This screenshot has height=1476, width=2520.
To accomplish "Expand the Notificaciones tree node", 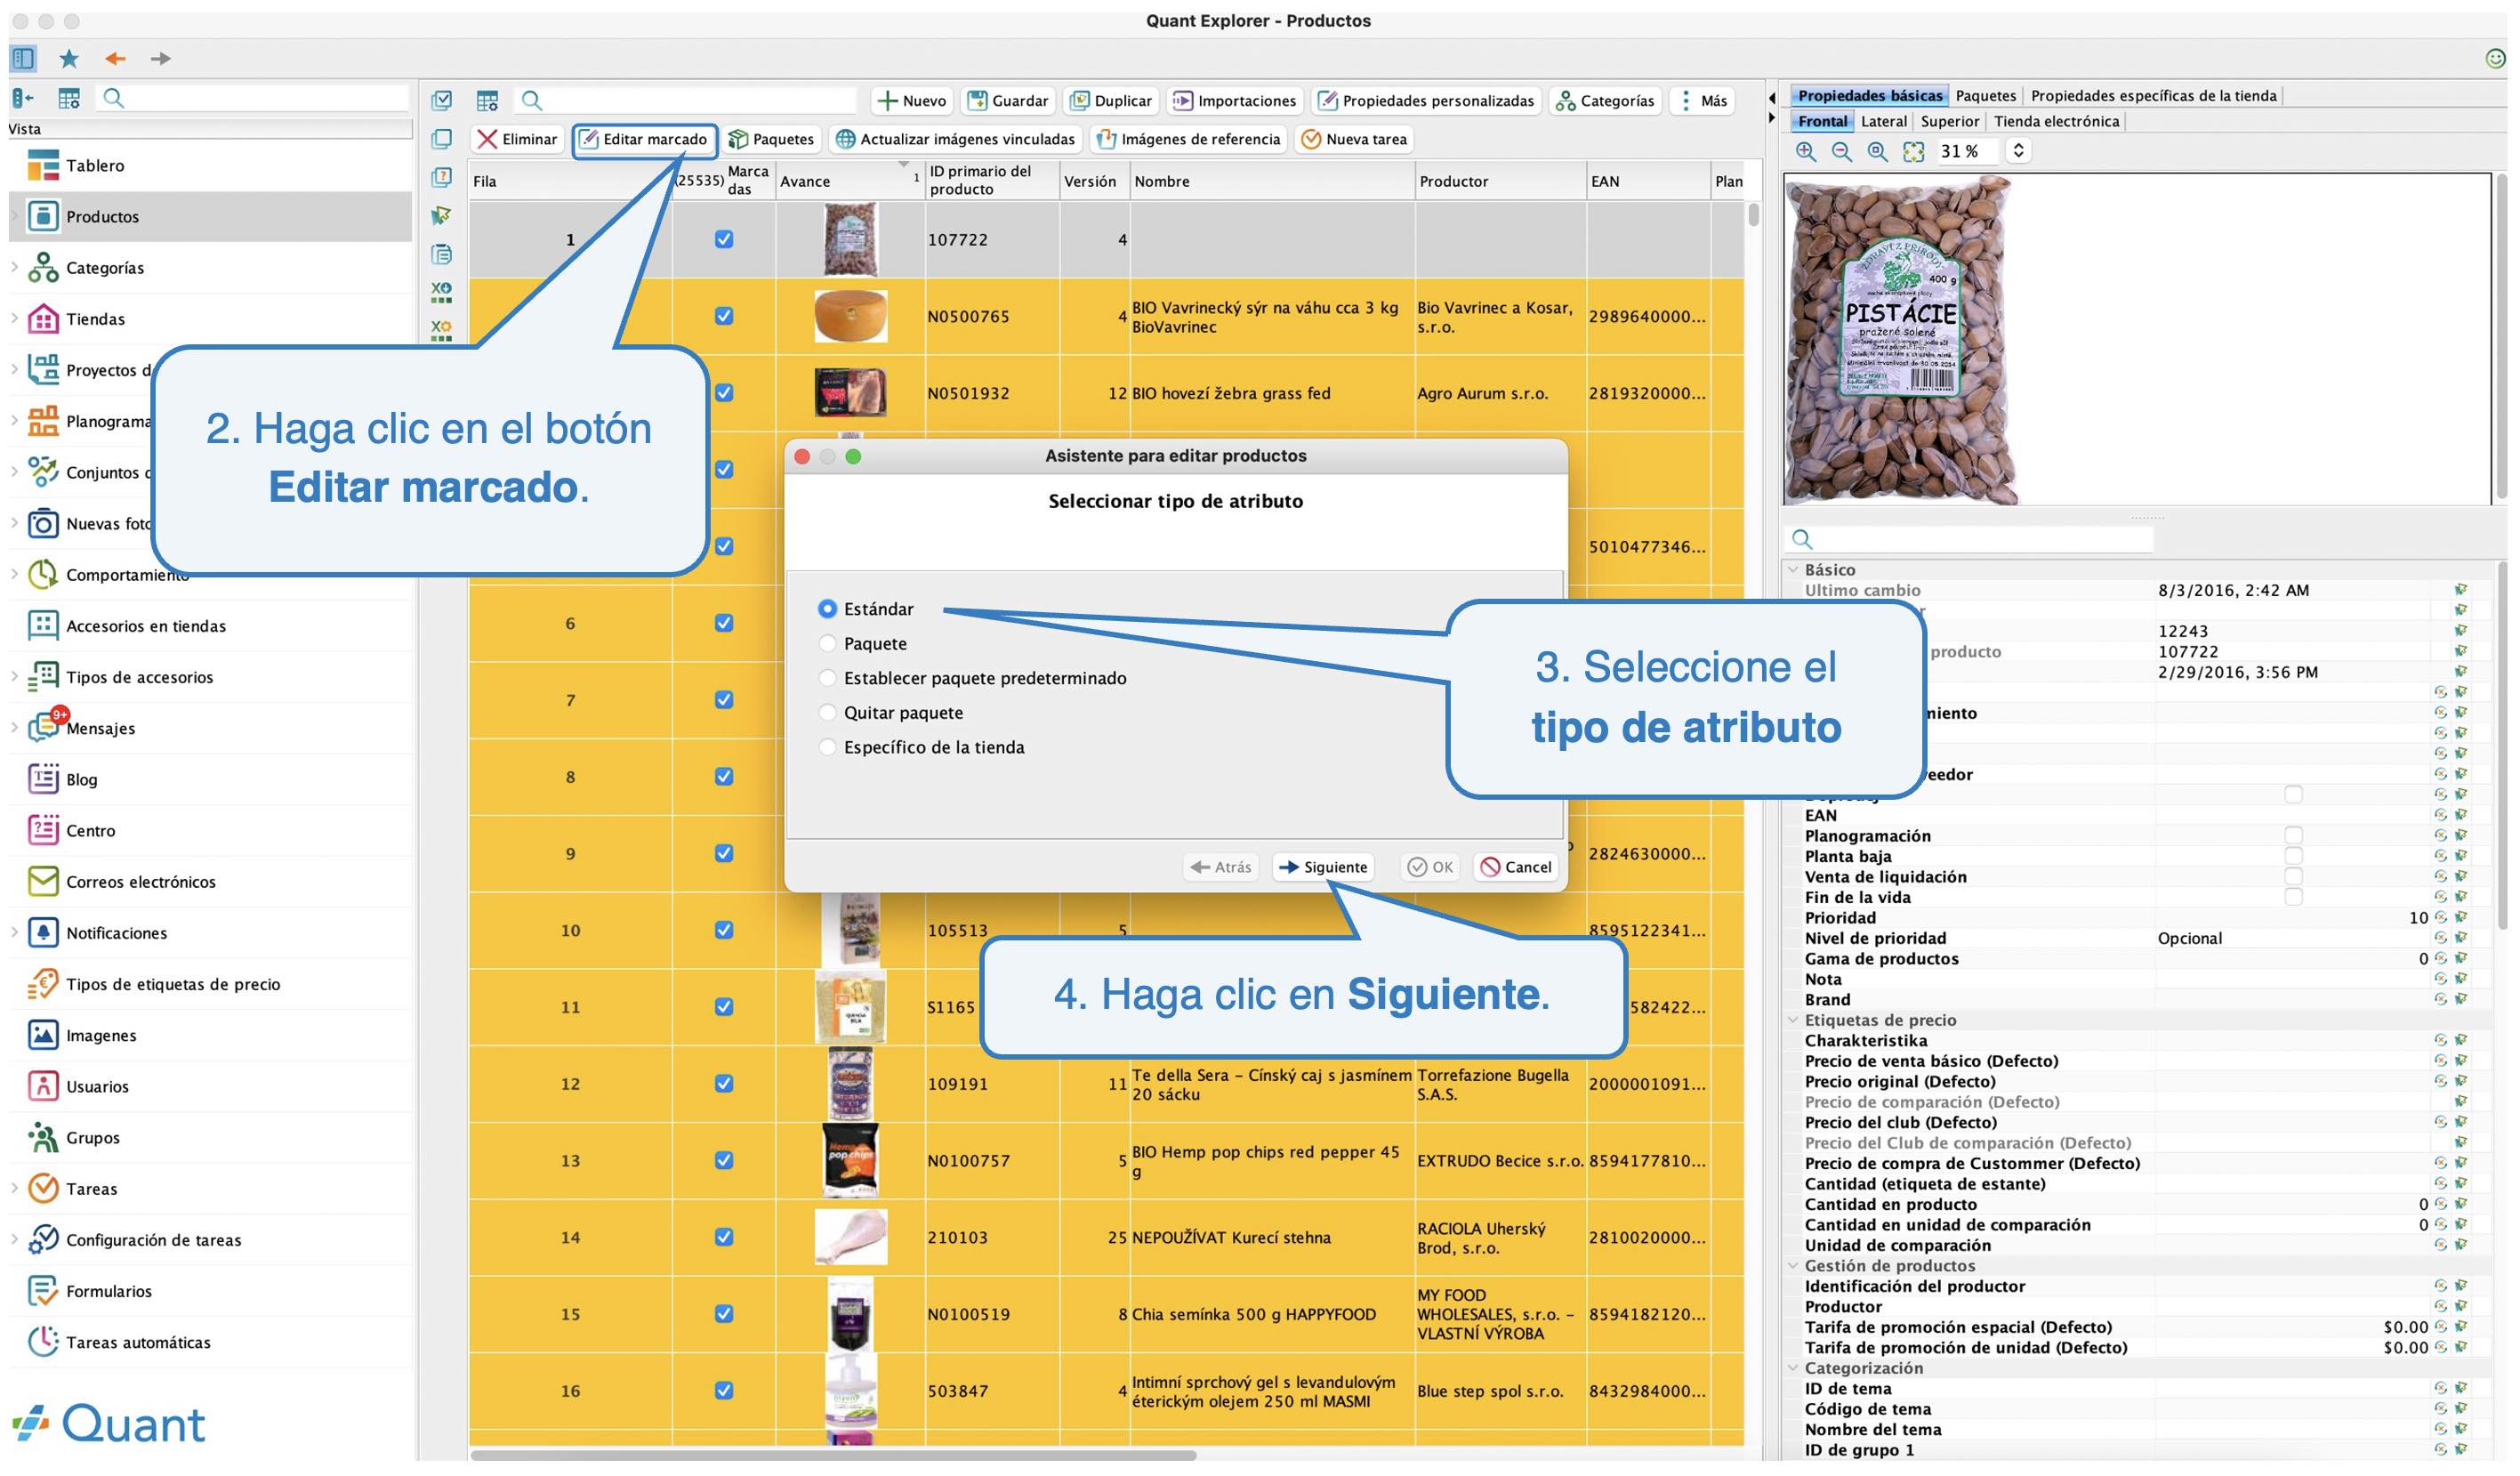I will pos(14,932).
